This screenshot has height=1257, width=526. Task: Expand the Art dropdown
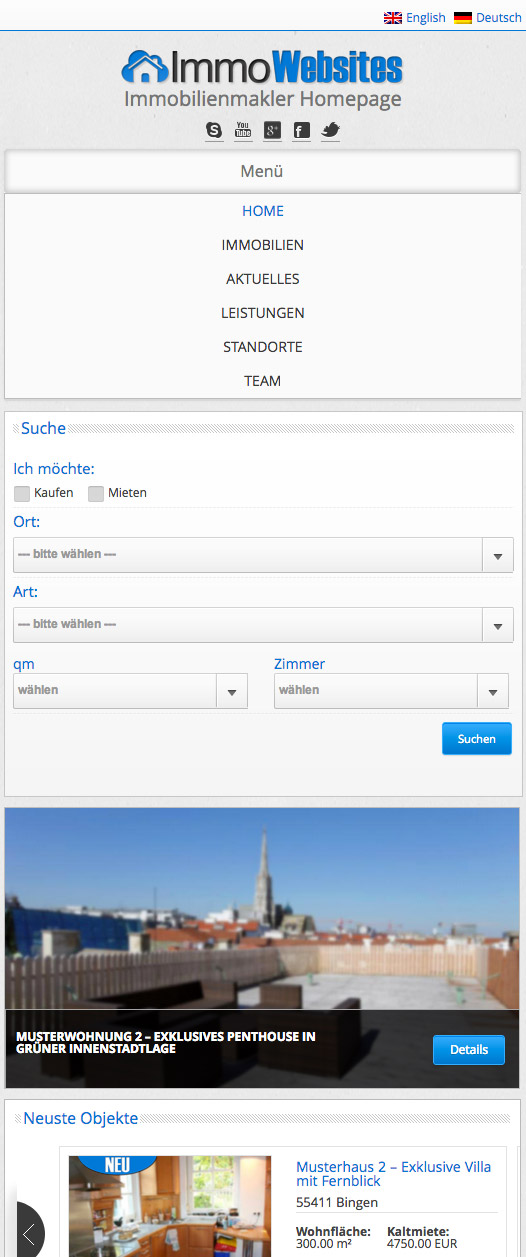(x=263, y=625)
